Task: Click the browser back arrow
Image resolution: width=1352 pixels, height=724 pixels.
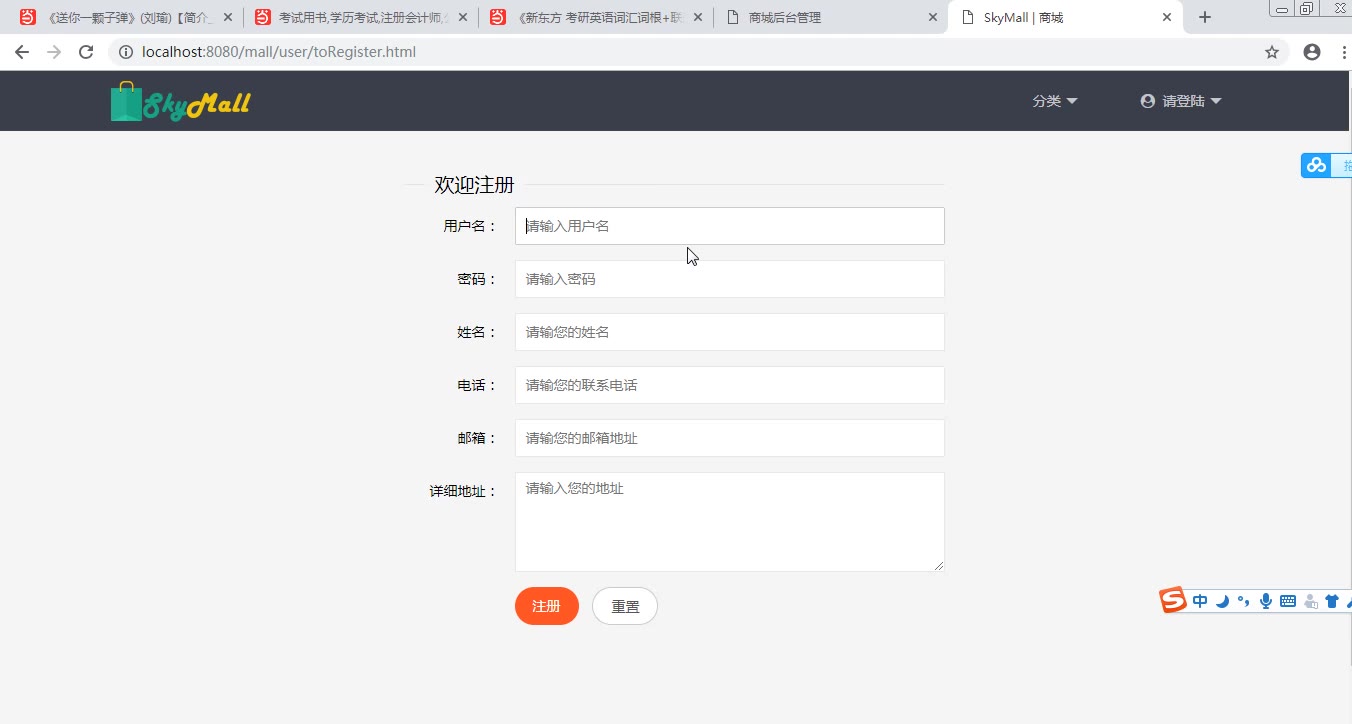Action: [x=22, y=52]
